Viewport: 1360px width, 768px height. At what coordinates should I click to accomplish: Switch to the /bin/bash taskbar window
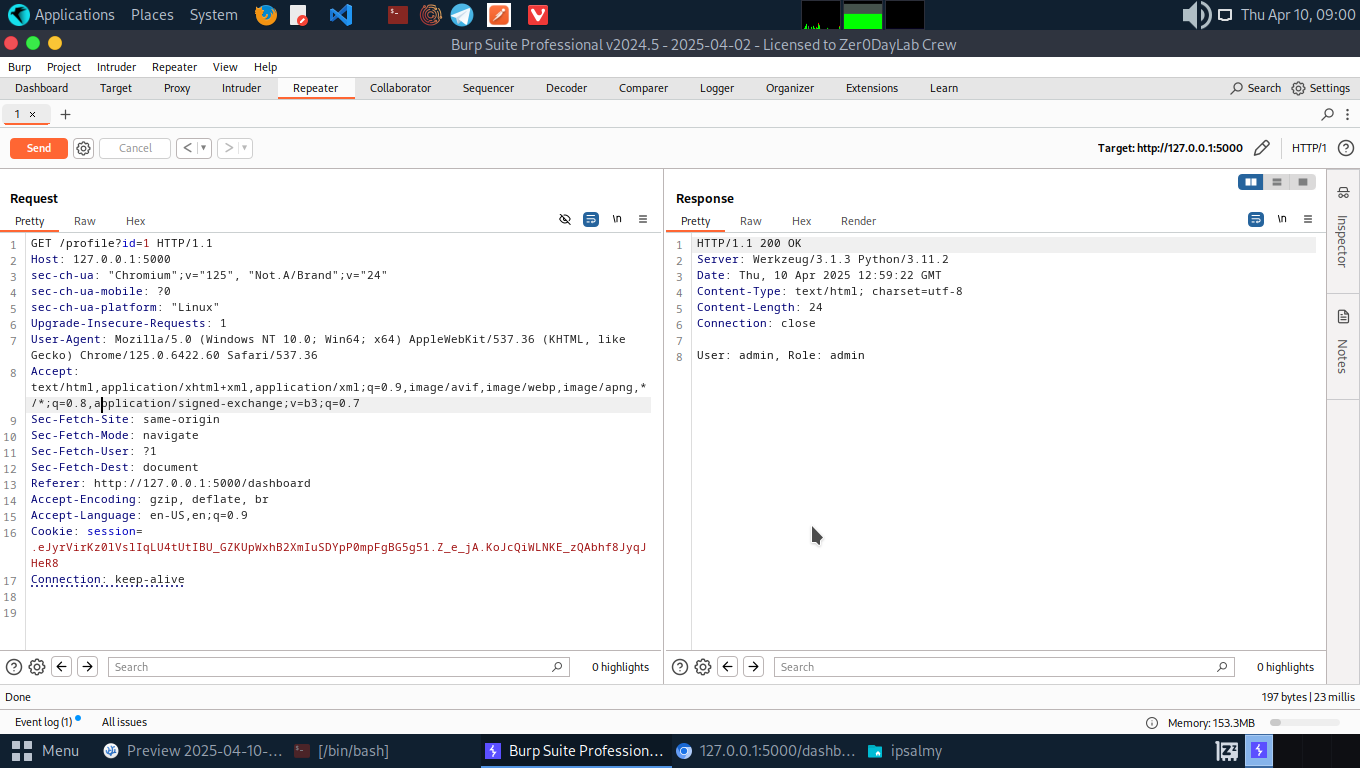pyautogui.click(x=343, y=751)
